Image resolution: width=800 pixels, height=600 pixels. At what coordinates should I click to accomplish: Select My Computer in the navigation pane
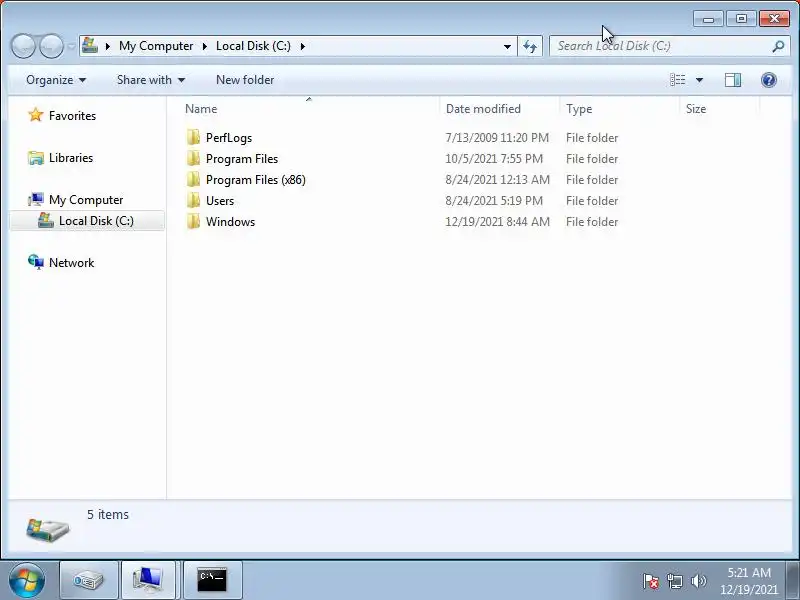[x=86, y=199]
